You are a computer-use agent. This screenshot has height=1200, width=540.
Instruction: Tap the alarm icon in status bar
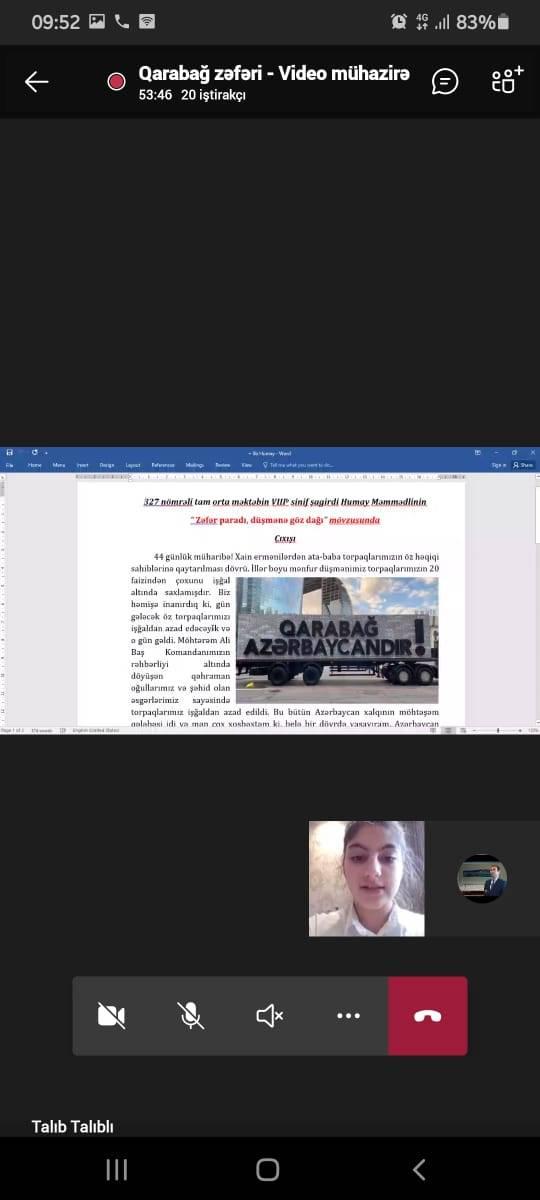click(399, 21)
